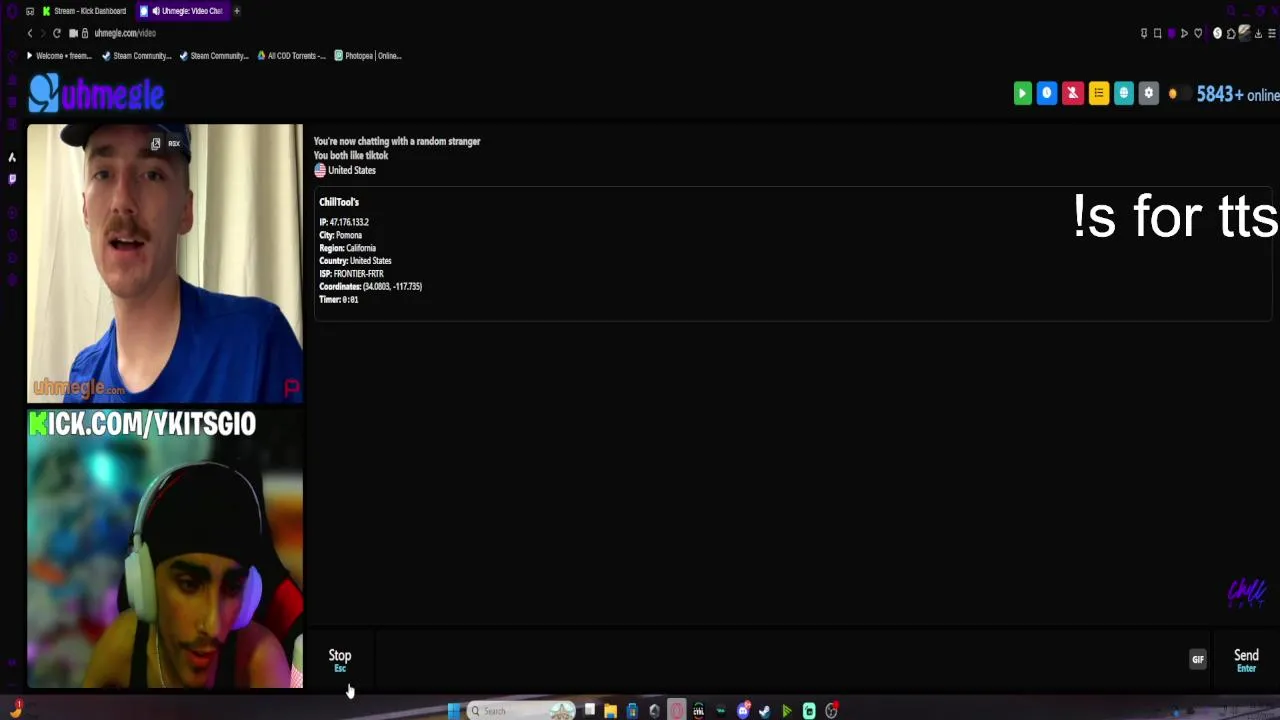The image size is (1280, 720).
Task: Switch to Stream - Kick Dashboard tab
Action: (x=85, y=11)
